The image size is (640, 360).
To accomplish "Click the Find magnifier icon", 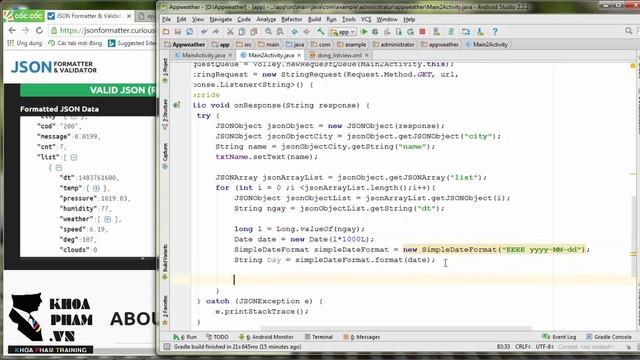I will click(268, 31).
